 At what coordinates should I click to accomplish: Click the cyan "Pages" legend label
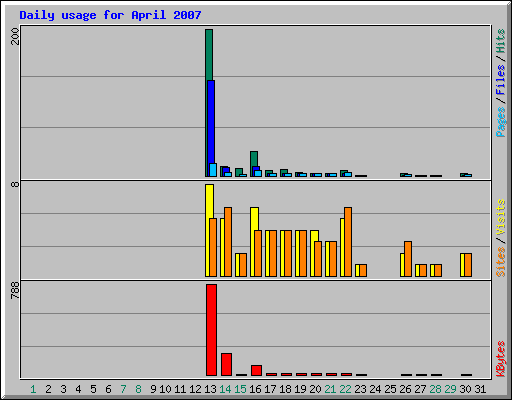(500, 122)
